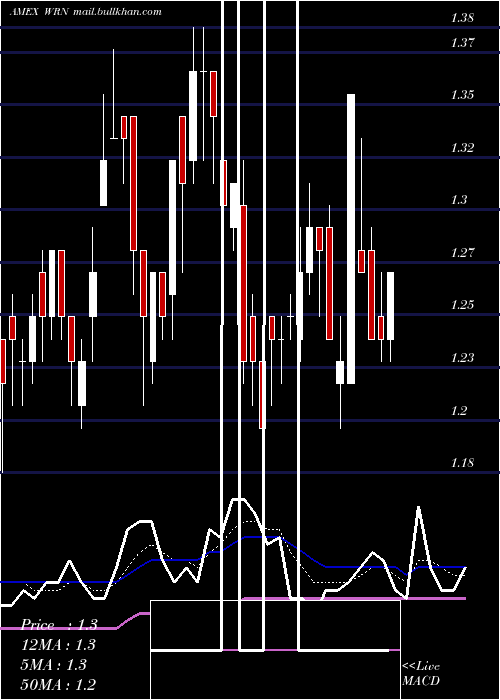Click the Price : 1.3 legend text

59,625
